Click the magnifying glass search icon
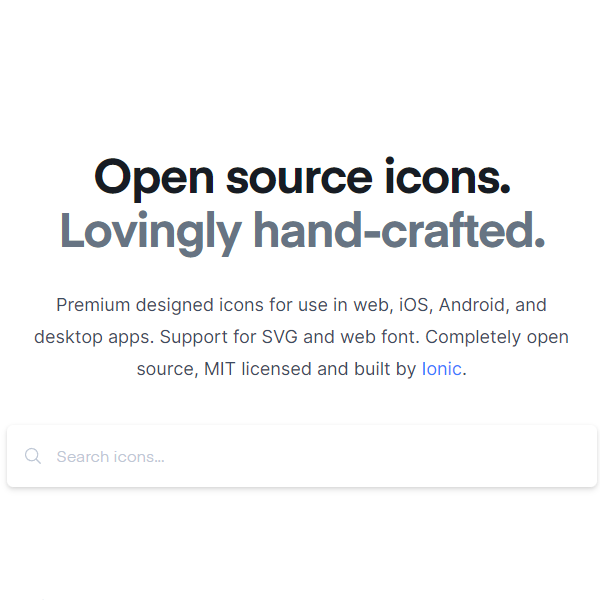The image size is (600, 600). 33,456
